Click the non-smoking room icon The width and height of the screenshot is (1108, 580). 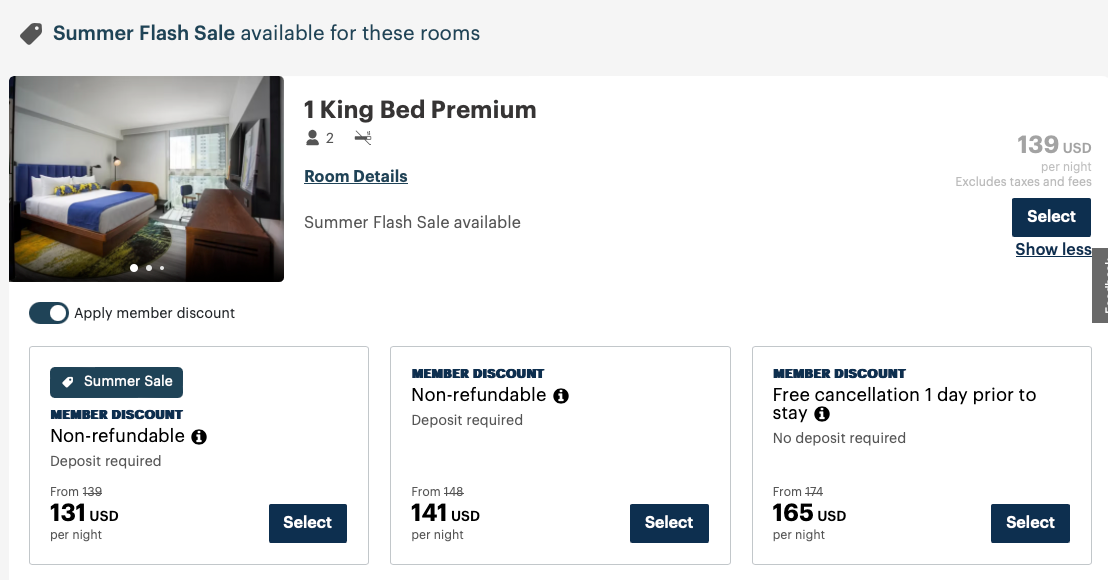point(363,138)
